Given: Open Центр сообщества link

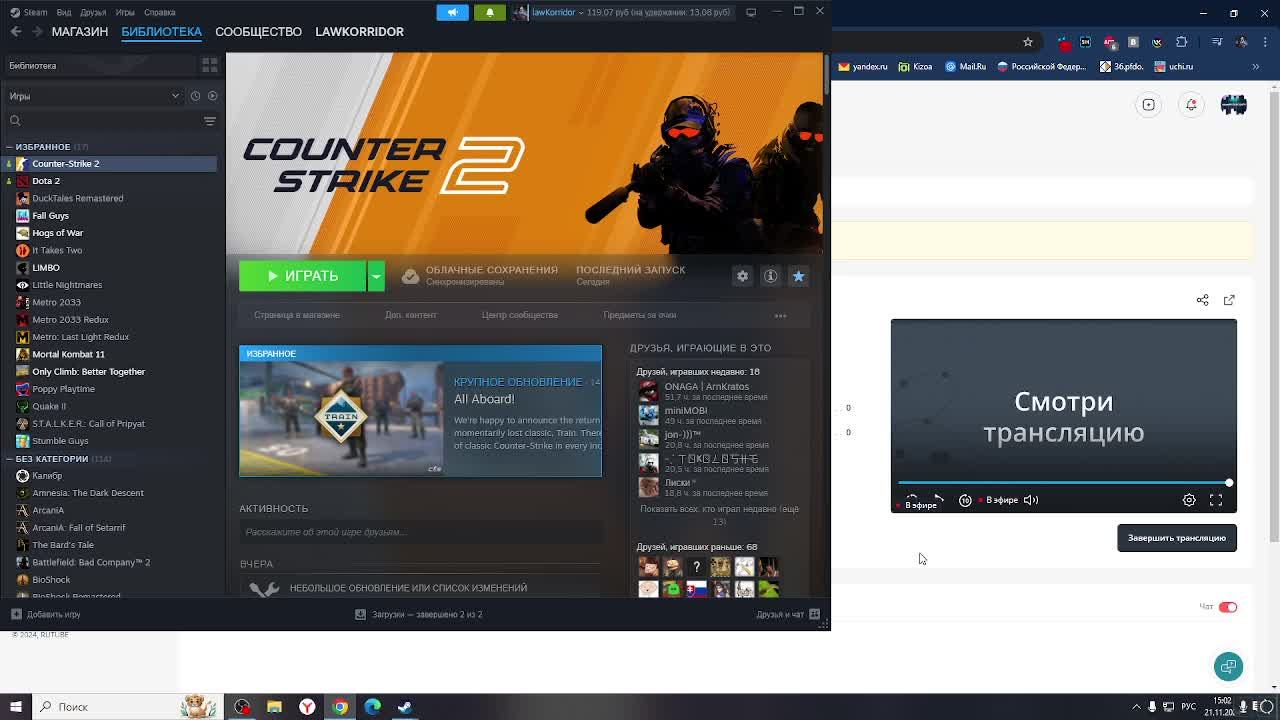Looking at the screenshot, I should (x=520, y=315).
